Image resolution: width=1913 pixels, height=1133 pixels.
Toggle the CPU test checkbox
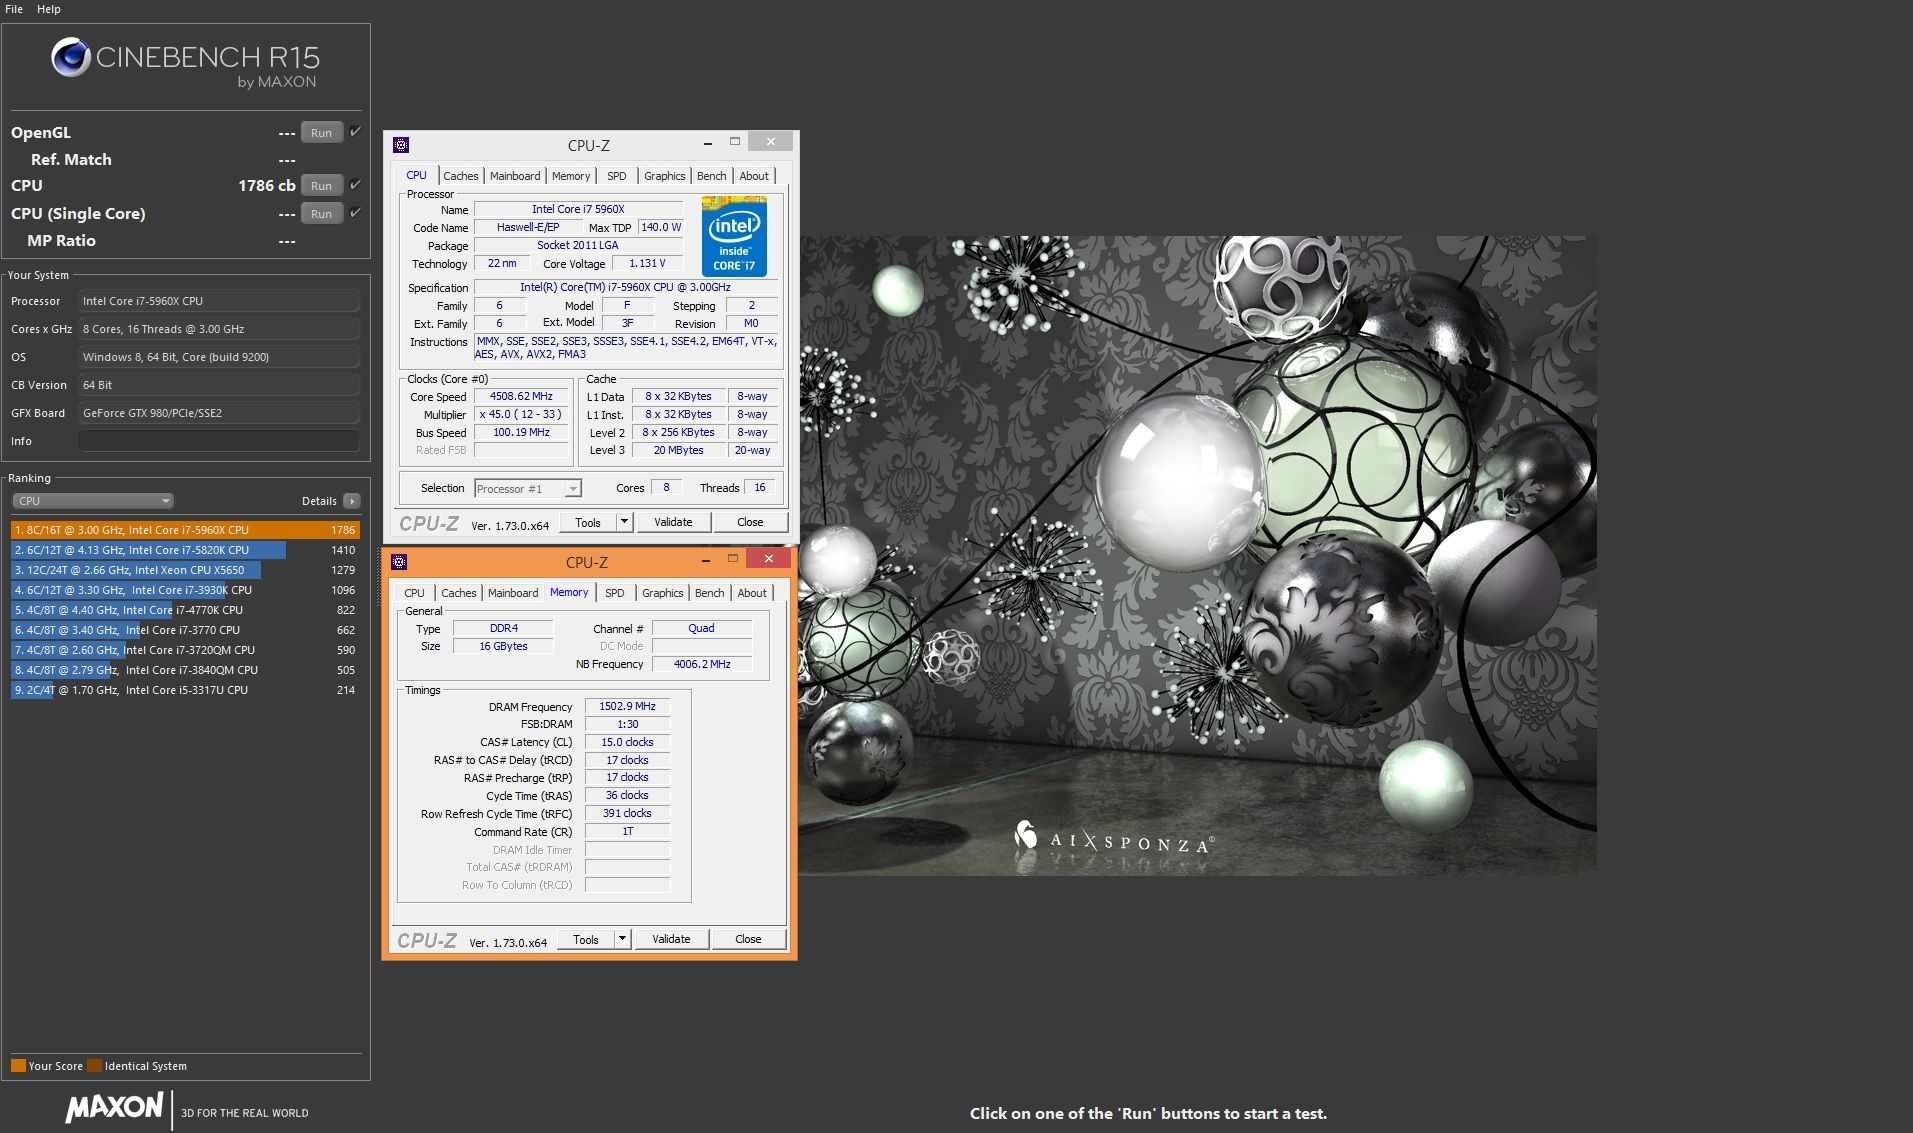tap(355, 185)
